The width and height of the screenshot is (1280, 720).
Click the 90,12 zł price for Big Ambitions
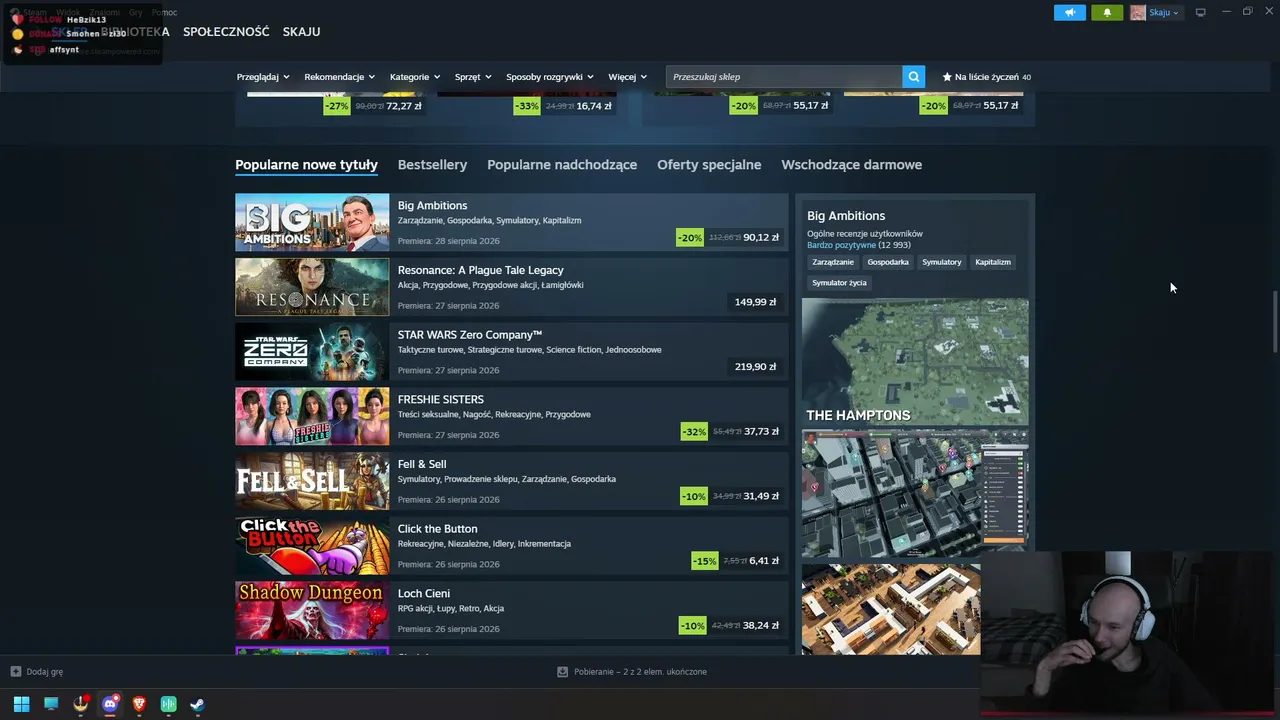point(761,238)
